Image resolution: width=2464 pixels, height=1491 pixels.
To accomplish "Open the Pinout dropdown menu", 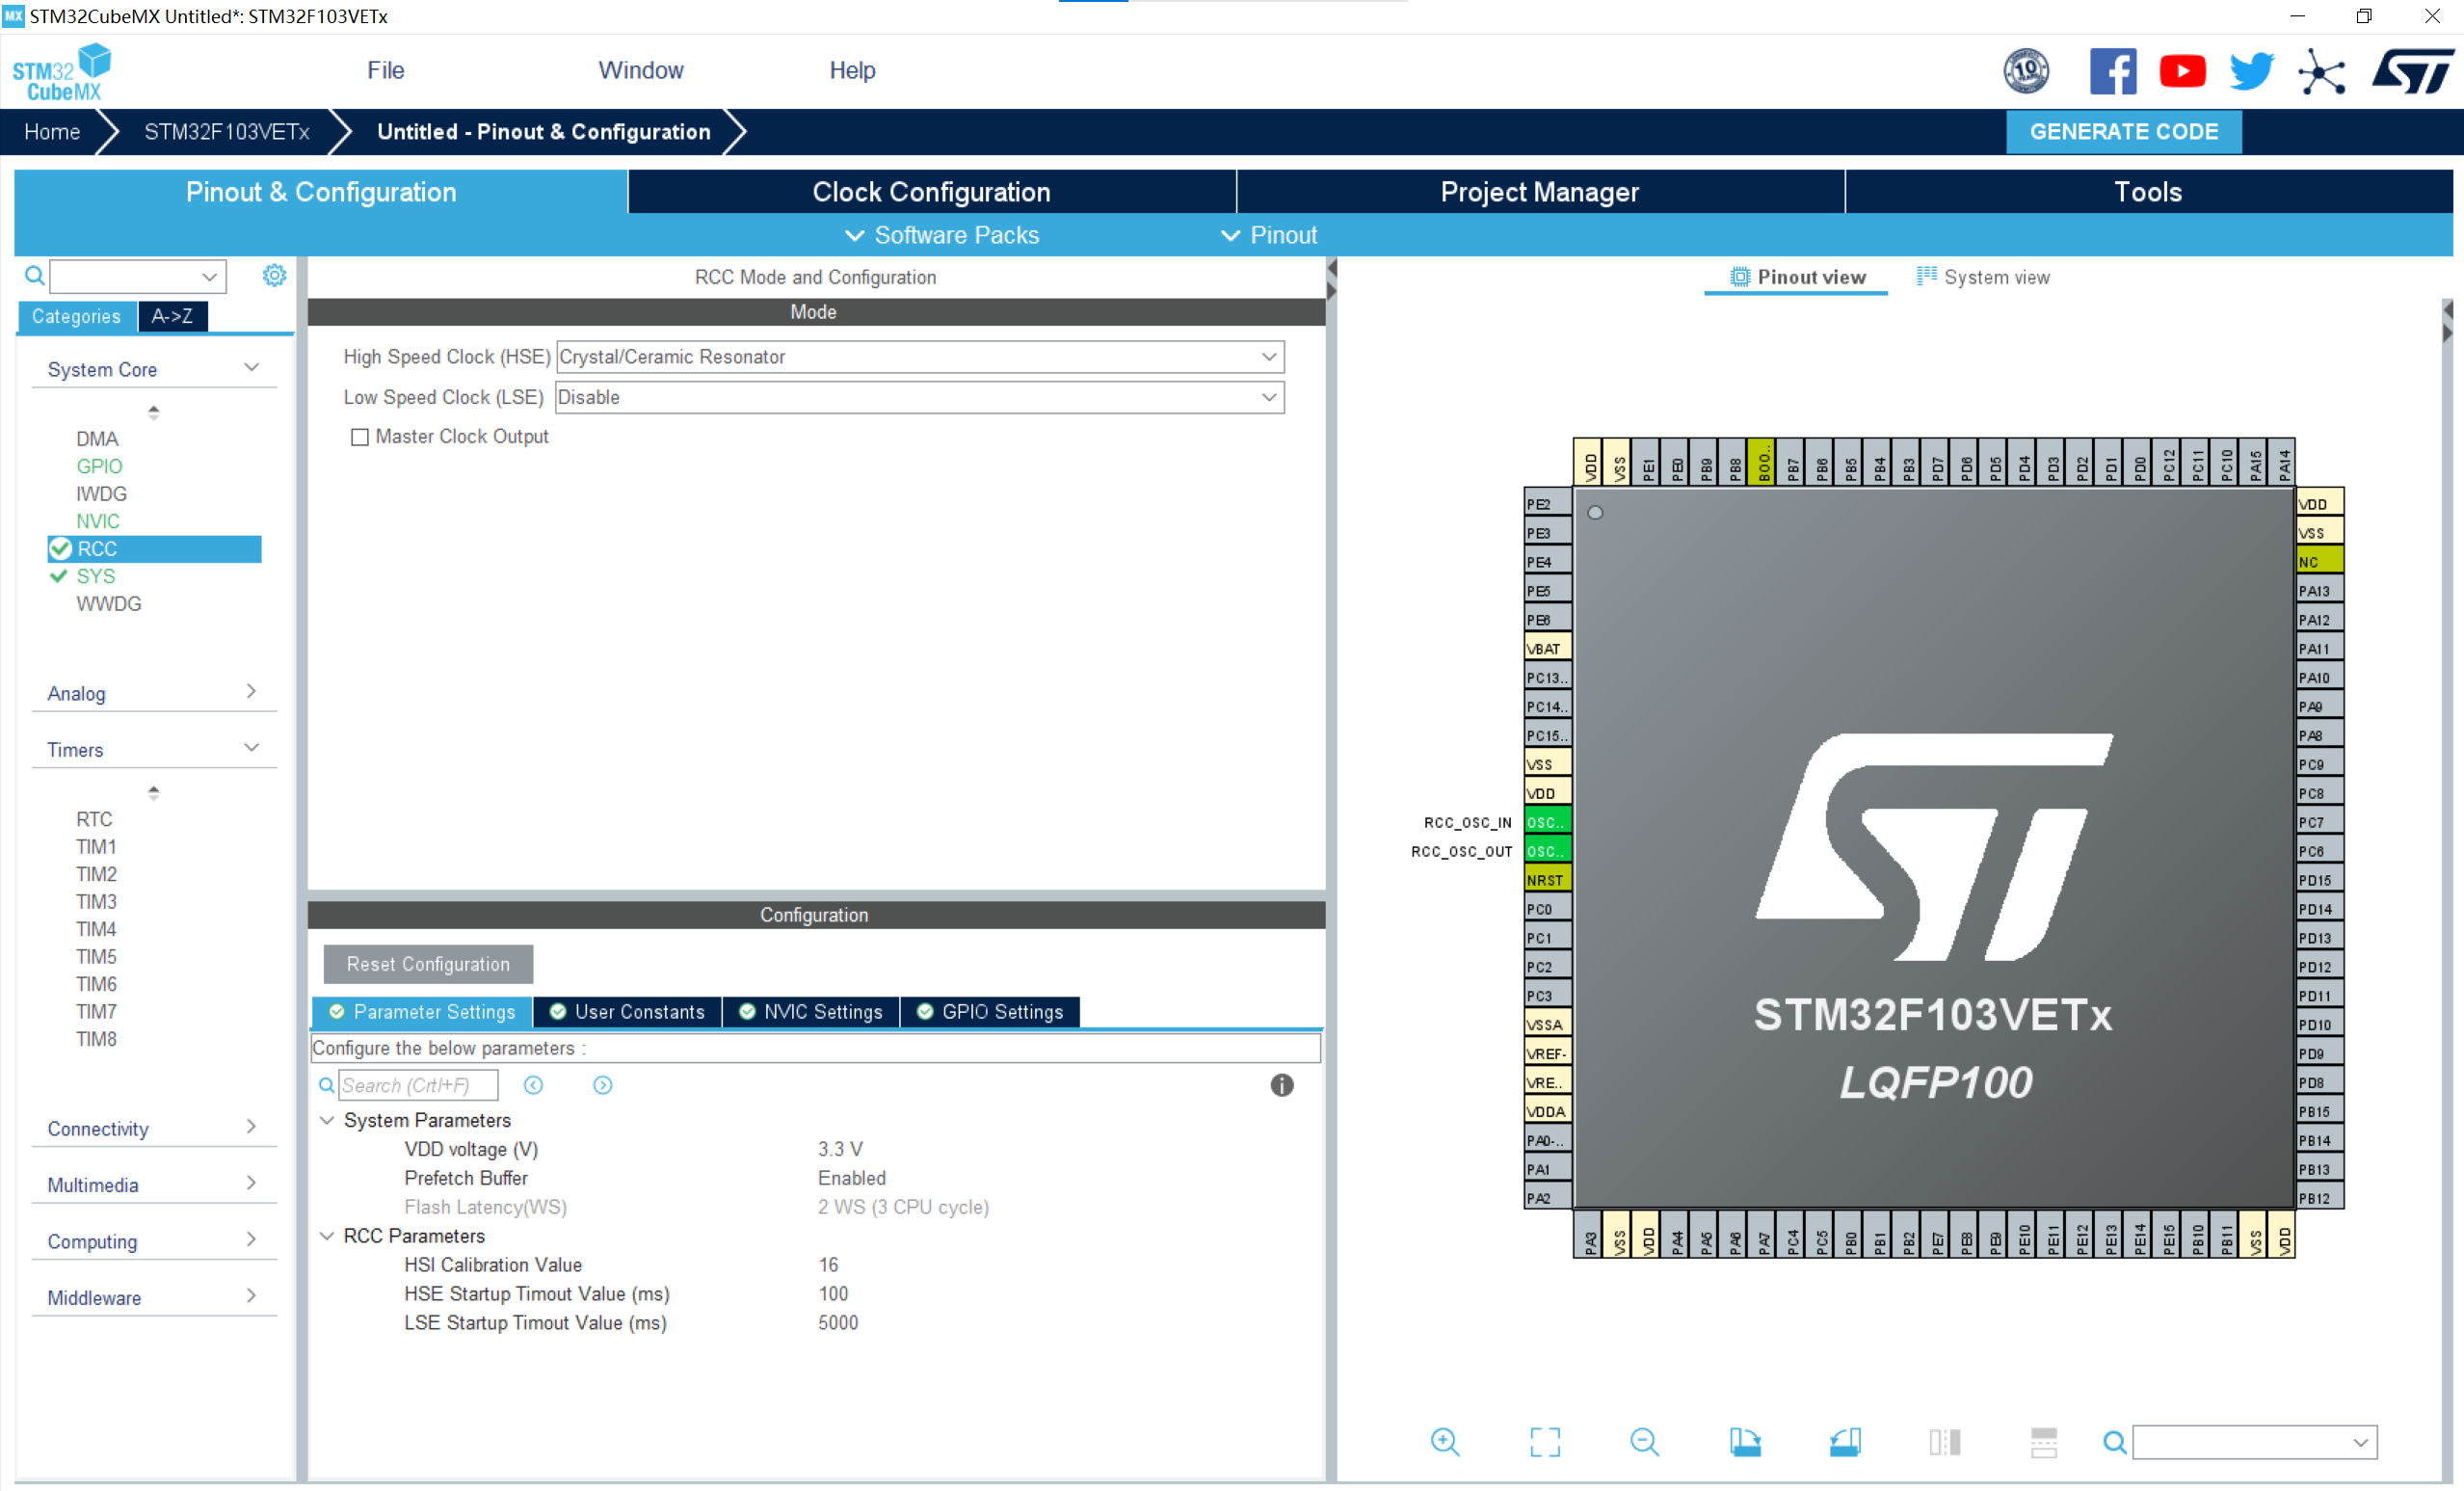I will pos(1269,235).
